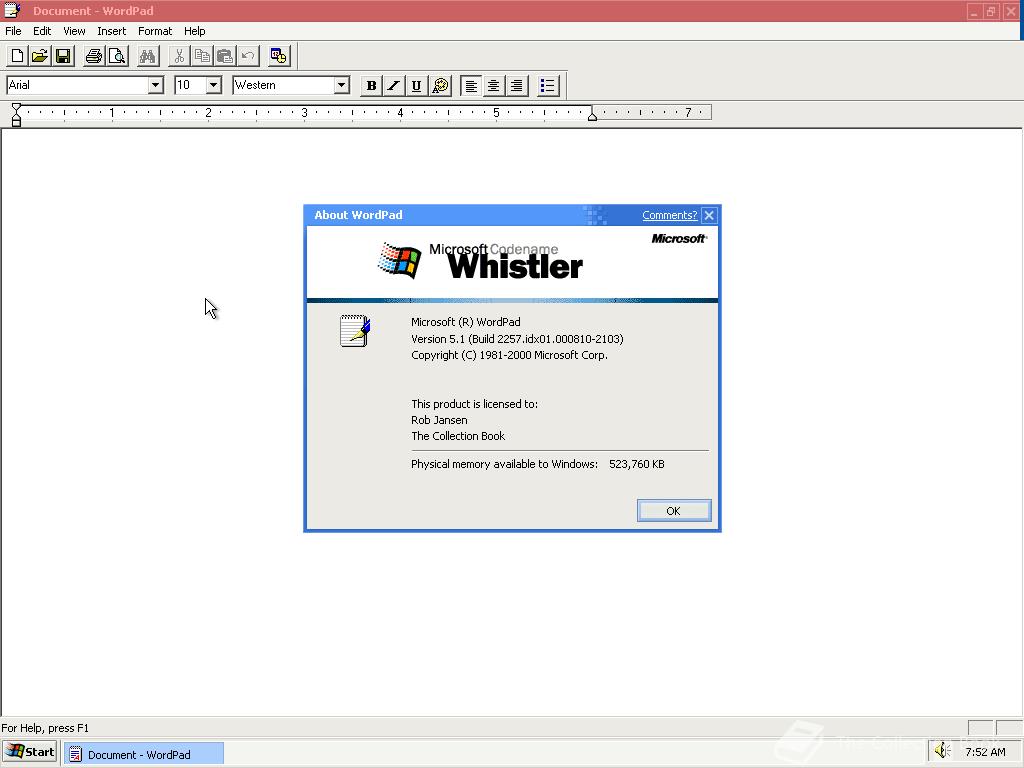1024x768 pixels.
Task: Open the font color palette icon
Action: pos(441,86)
